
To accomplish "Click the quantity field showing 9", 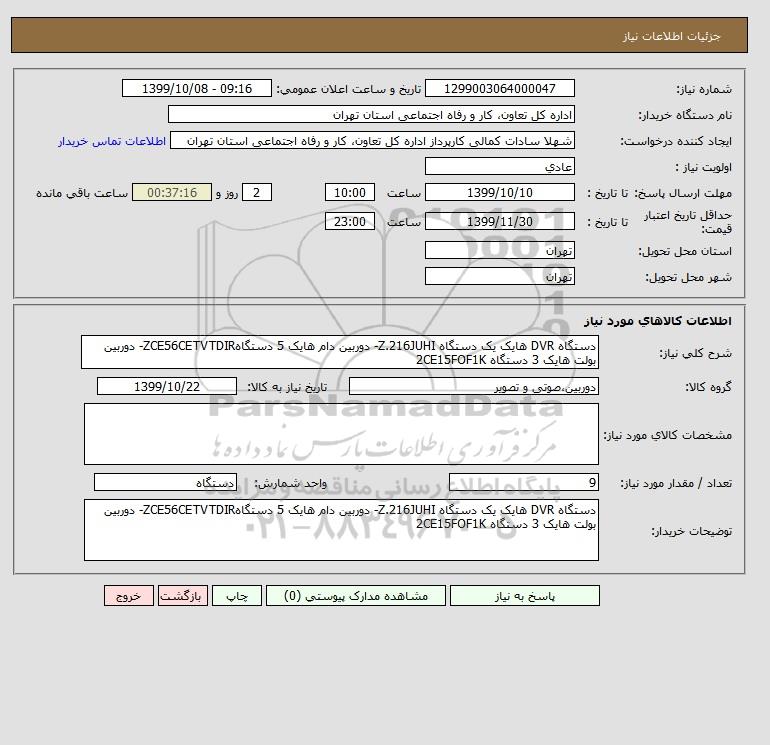I will click(523, 482).
